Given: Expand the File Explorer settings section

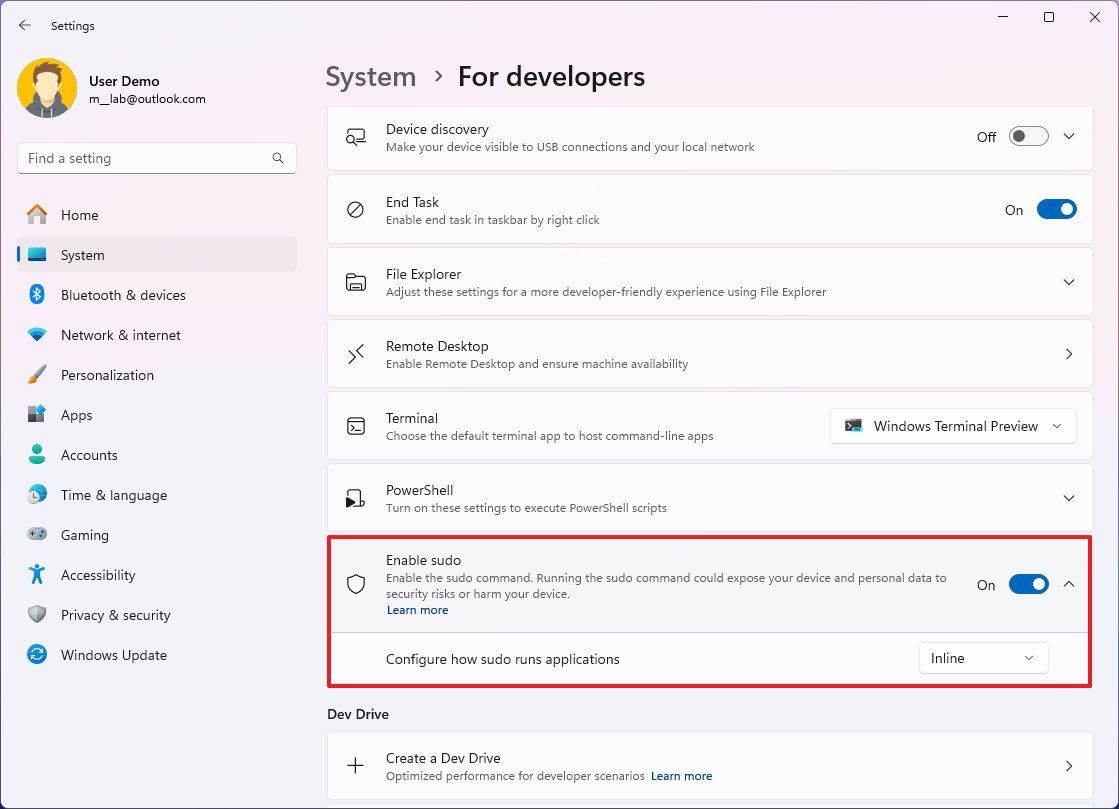Looking at the screenshot, I should point(1069,281).
